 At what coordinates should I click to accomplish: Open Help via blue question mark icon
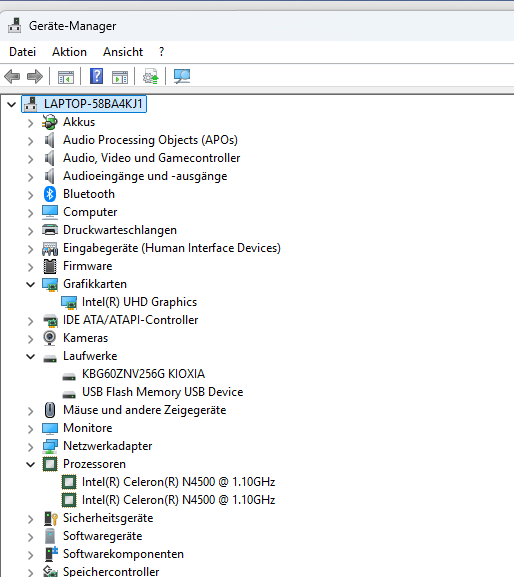tap(96, 76)
